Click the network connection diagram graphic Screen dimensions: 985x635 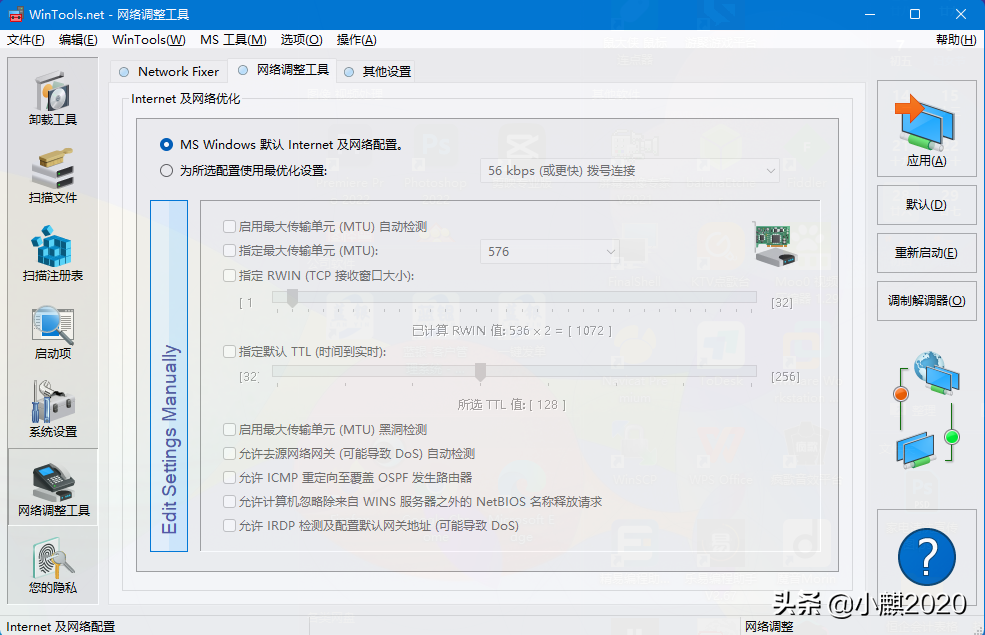[x=927, y=410]
